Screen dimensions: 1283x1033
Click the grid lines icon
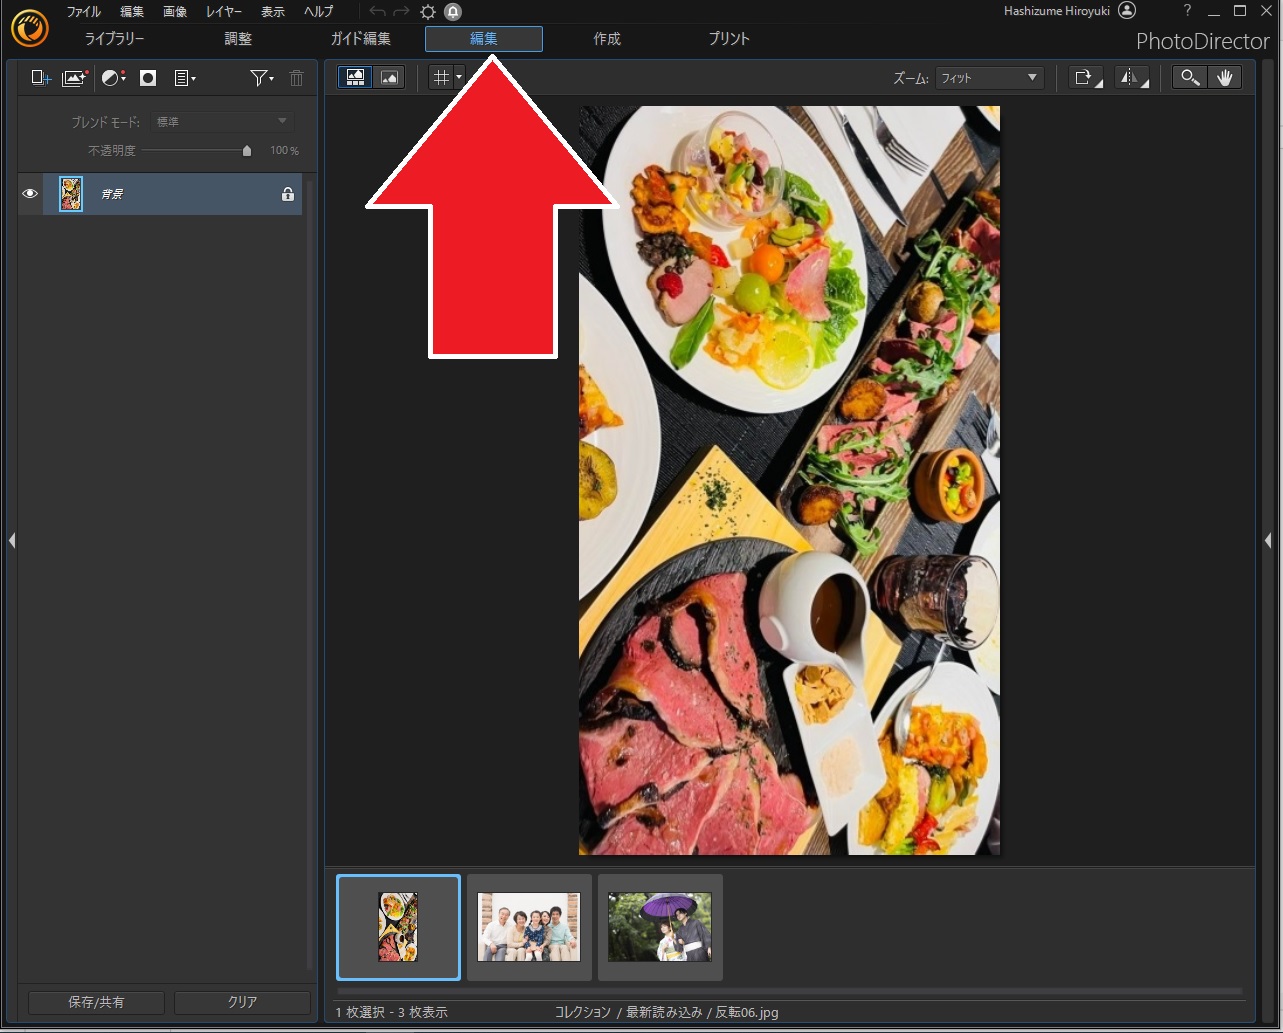[441, 77]
